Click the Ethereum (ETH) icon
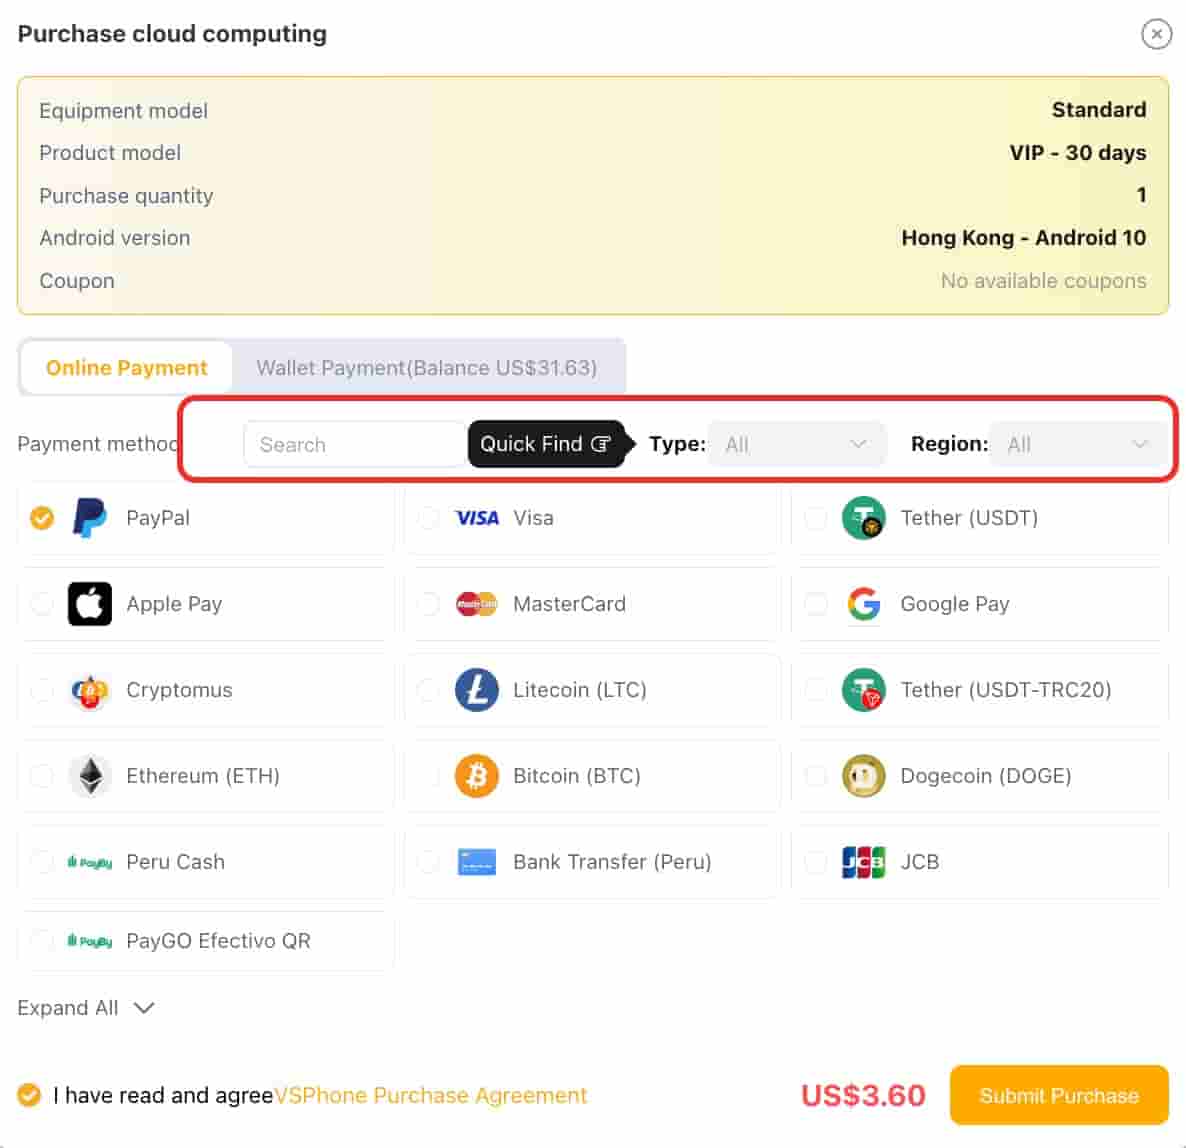Screen dimensions: 1186x1148 point(90,776)
